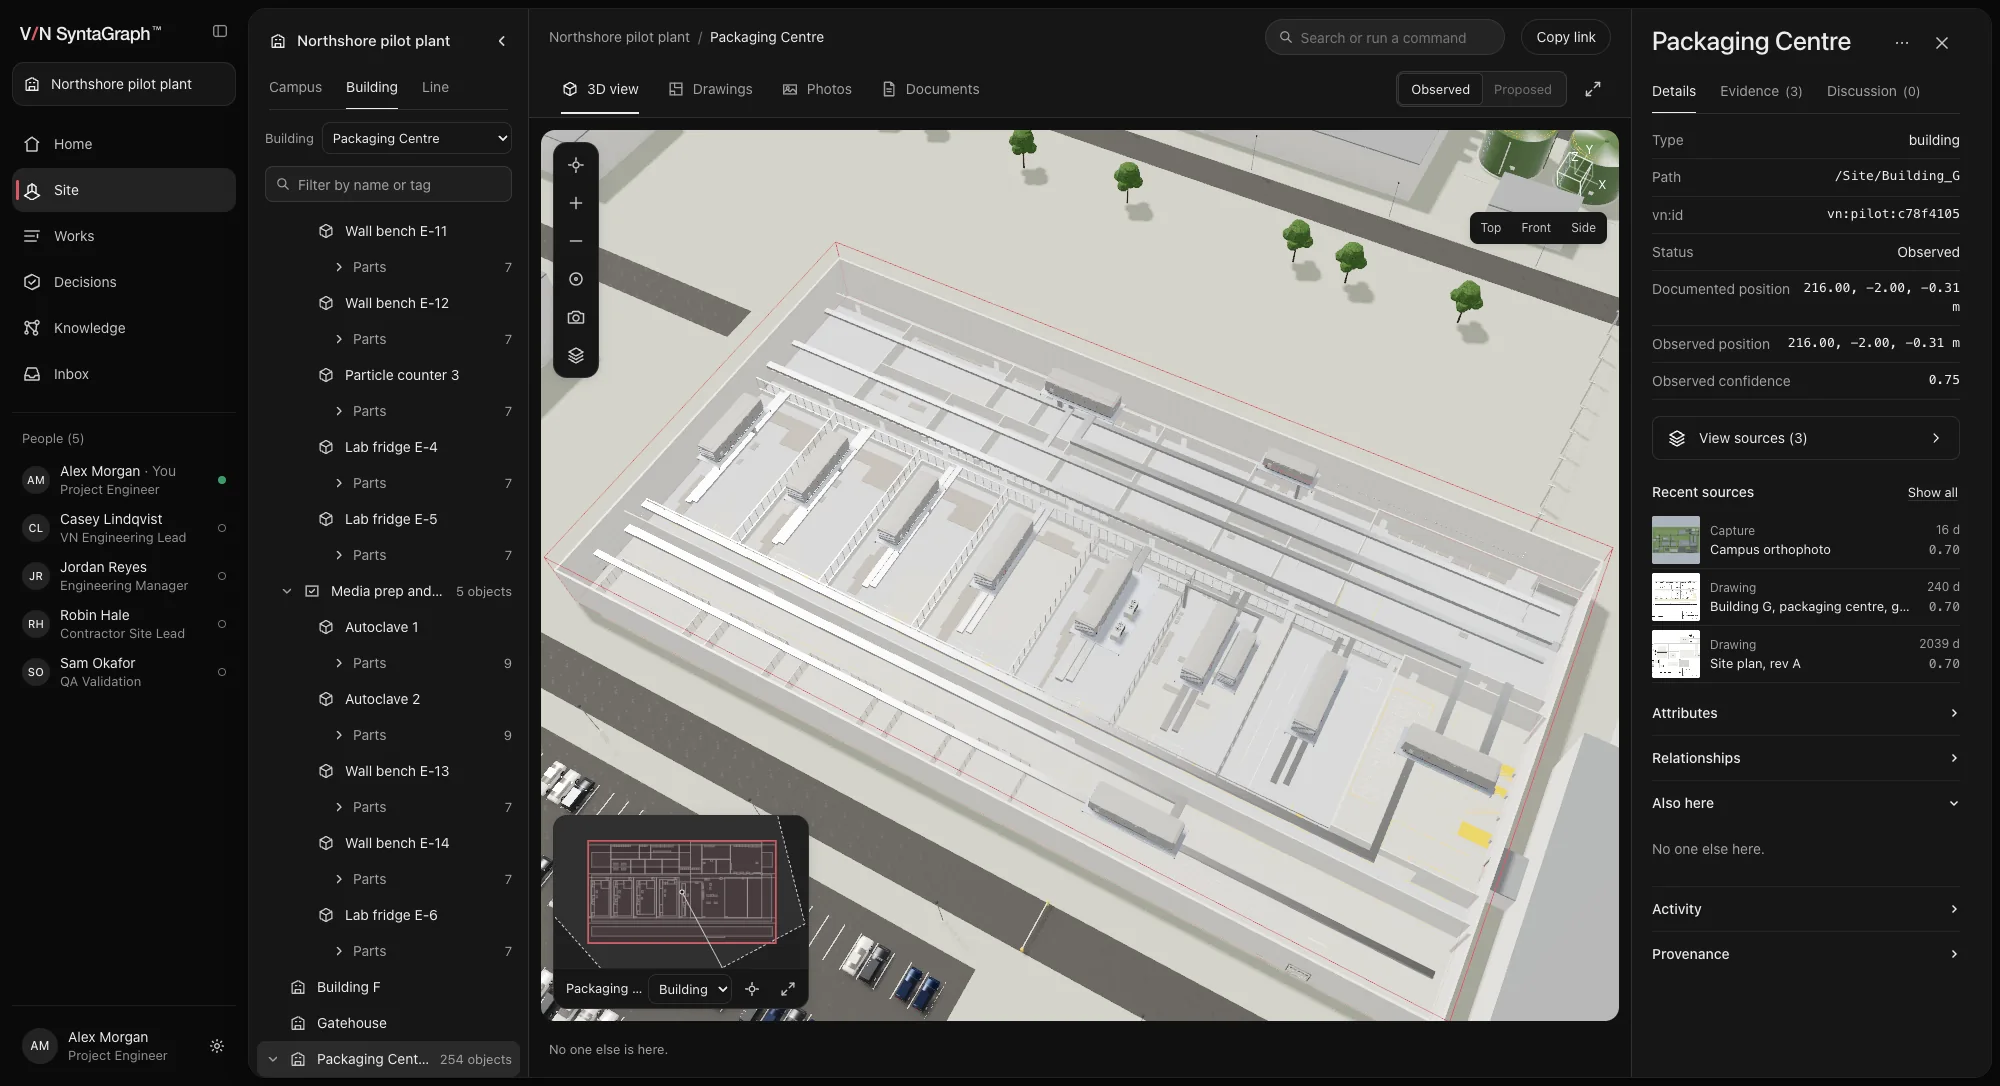Open the Campus orthophoto thumbnail
The width and height of the screenshot is (2000, 1086).
pos(1676,540)
